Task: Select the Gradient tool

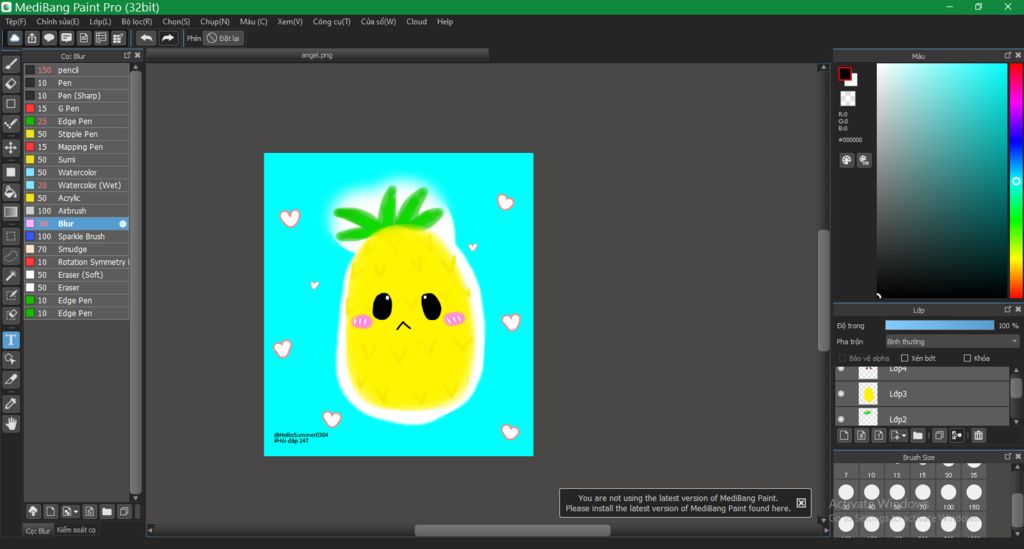Action: click(x=11, y=212)
